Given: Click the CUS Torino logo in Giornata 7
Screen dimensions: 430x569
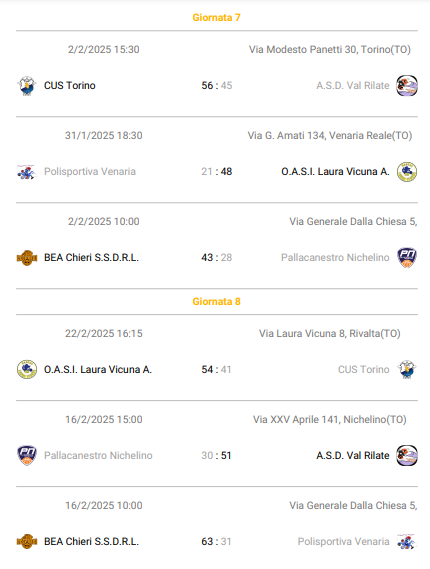Looking at the screenshot, I should coord(27,86).
